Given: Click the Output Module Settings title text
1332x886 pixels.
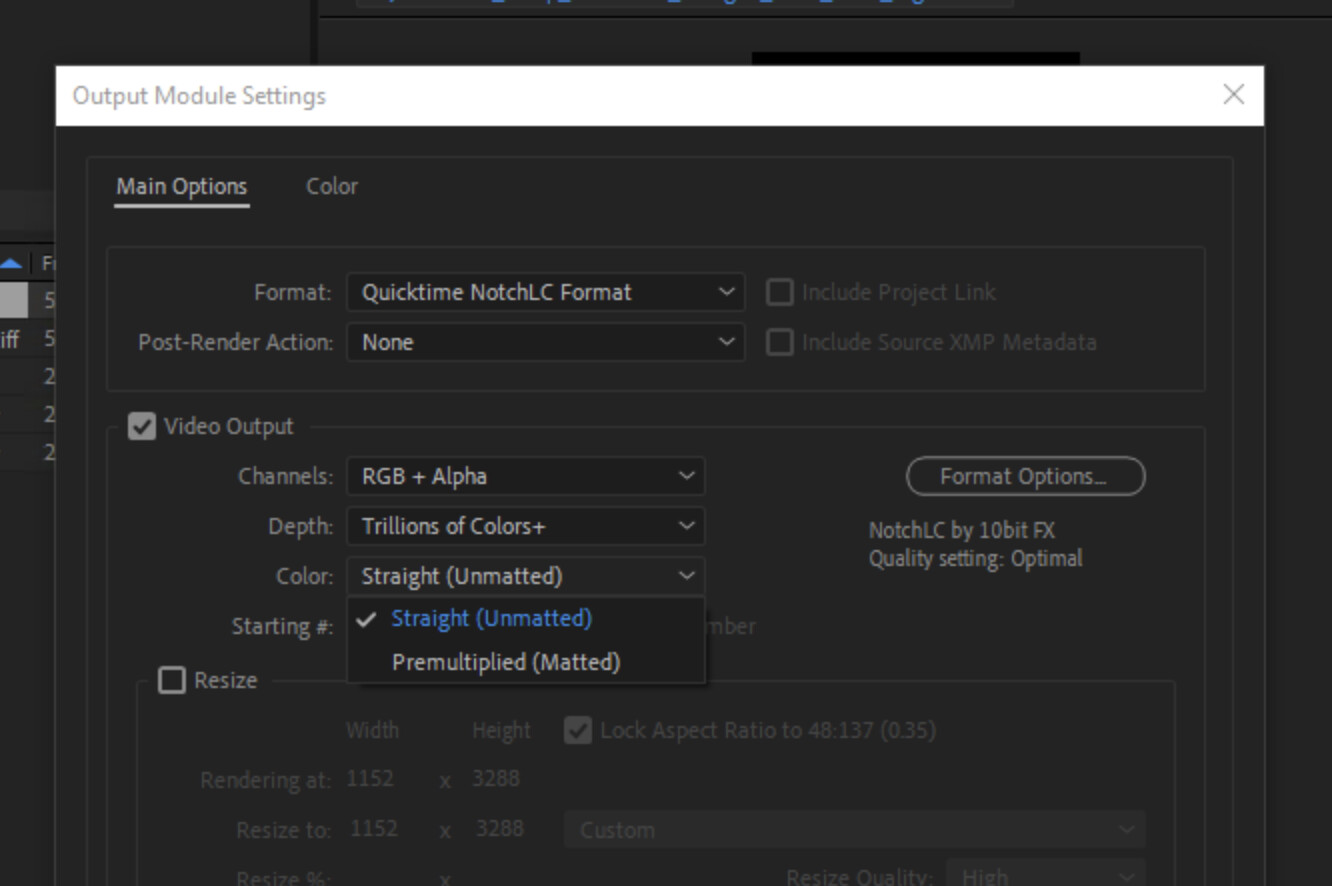Looking at the screenshot, I should 199,96.
